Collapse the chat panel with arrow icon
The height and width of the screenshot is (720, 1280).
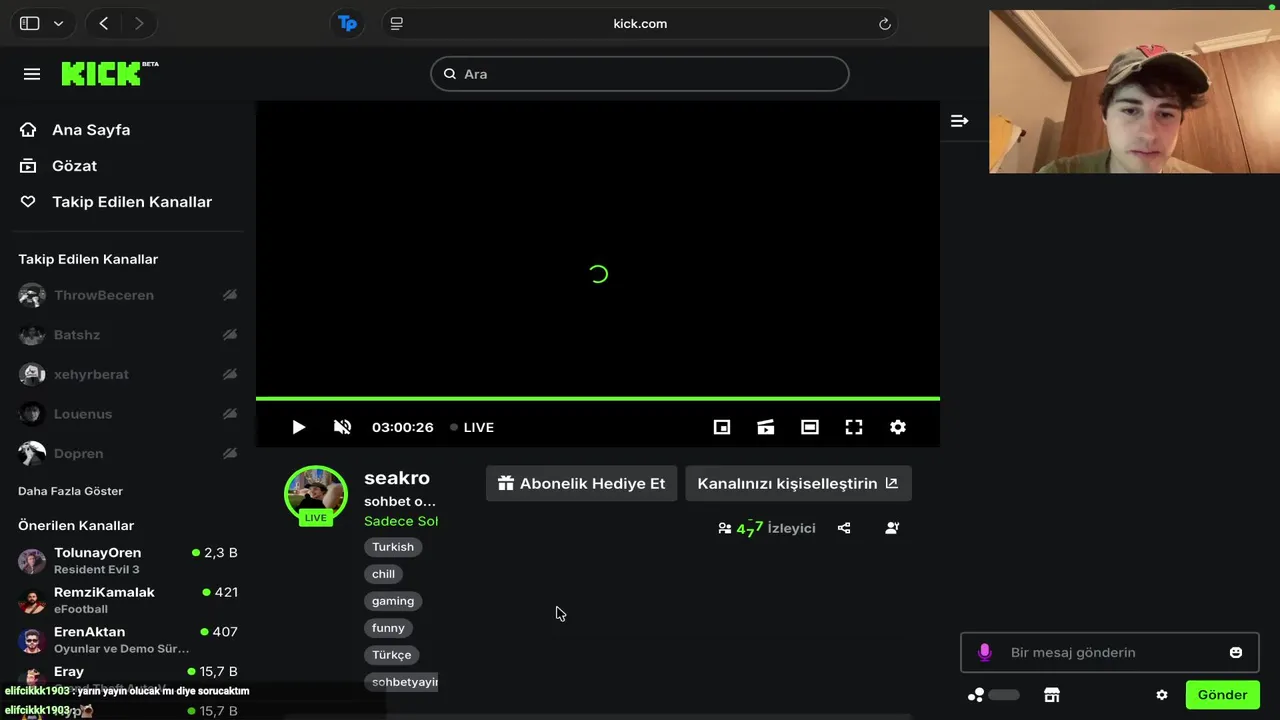tap(959, 121)
